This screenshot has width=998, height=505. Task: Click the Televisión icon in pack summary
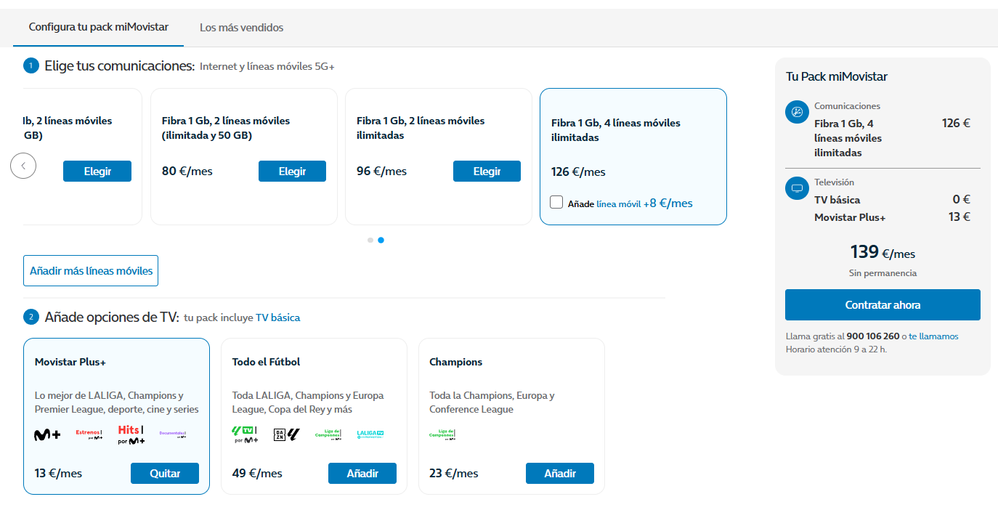pyautogui.click(x=797, y=187)
